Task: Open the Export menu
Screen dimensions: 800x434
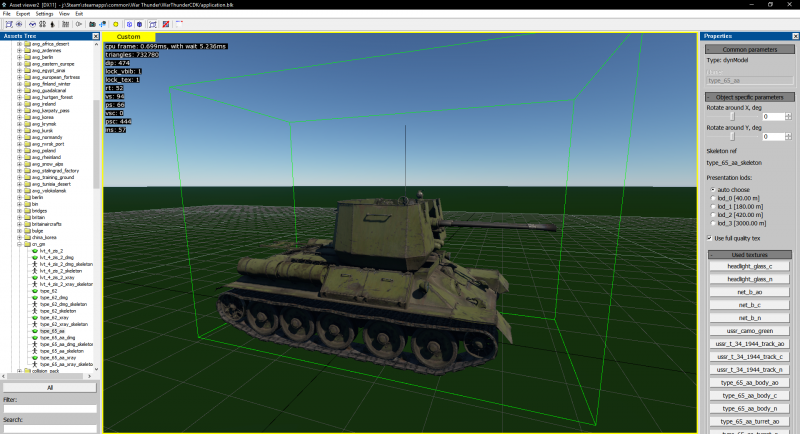Action: 23,14
